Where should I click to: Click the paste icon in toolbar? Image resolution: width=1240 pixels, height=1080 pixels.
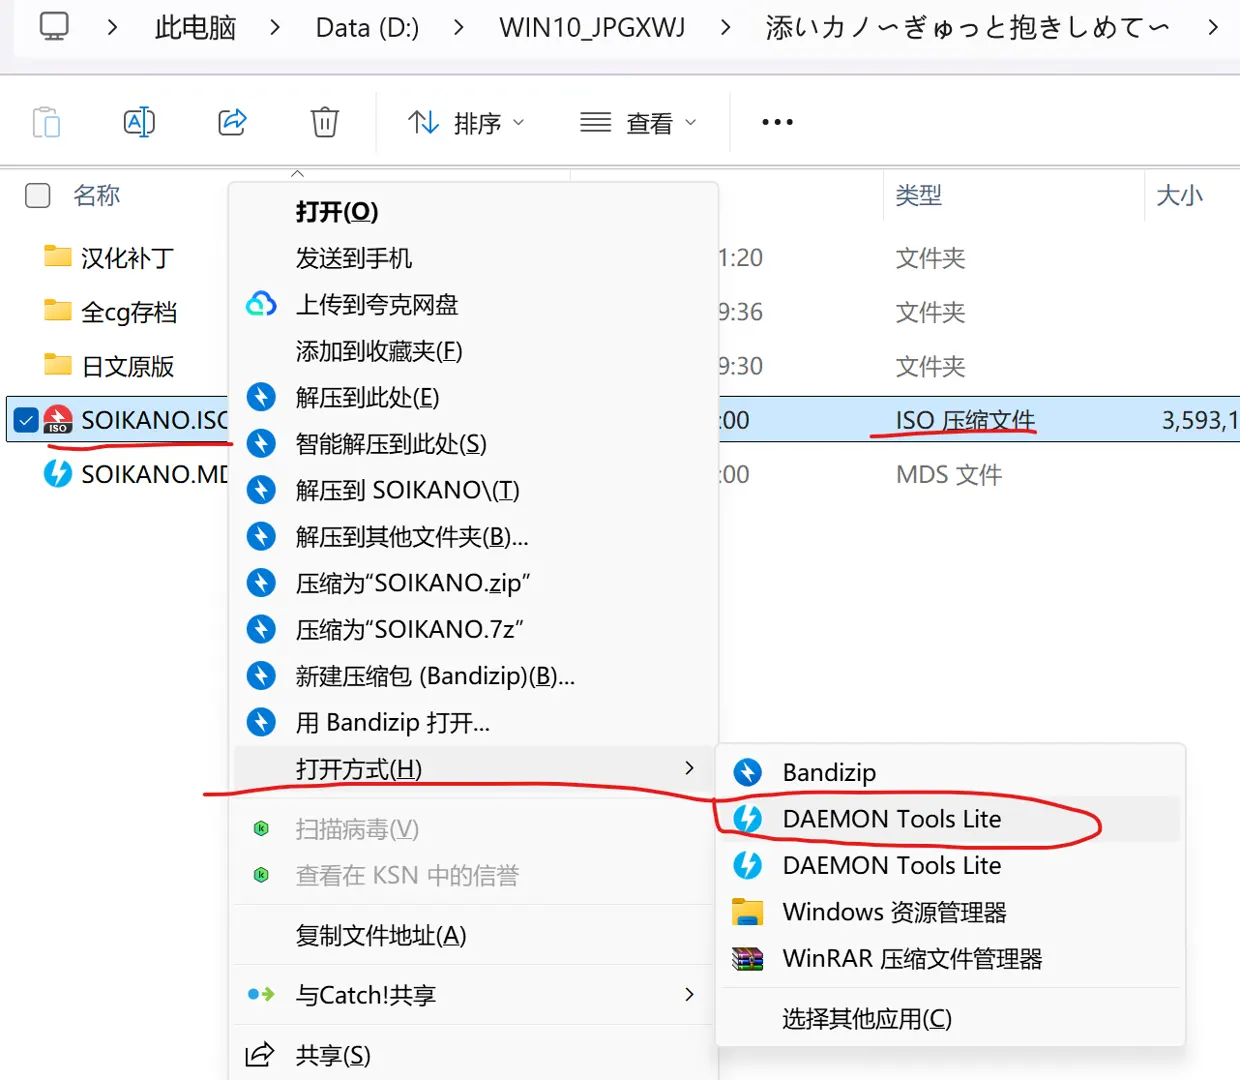tap(46, 122)
